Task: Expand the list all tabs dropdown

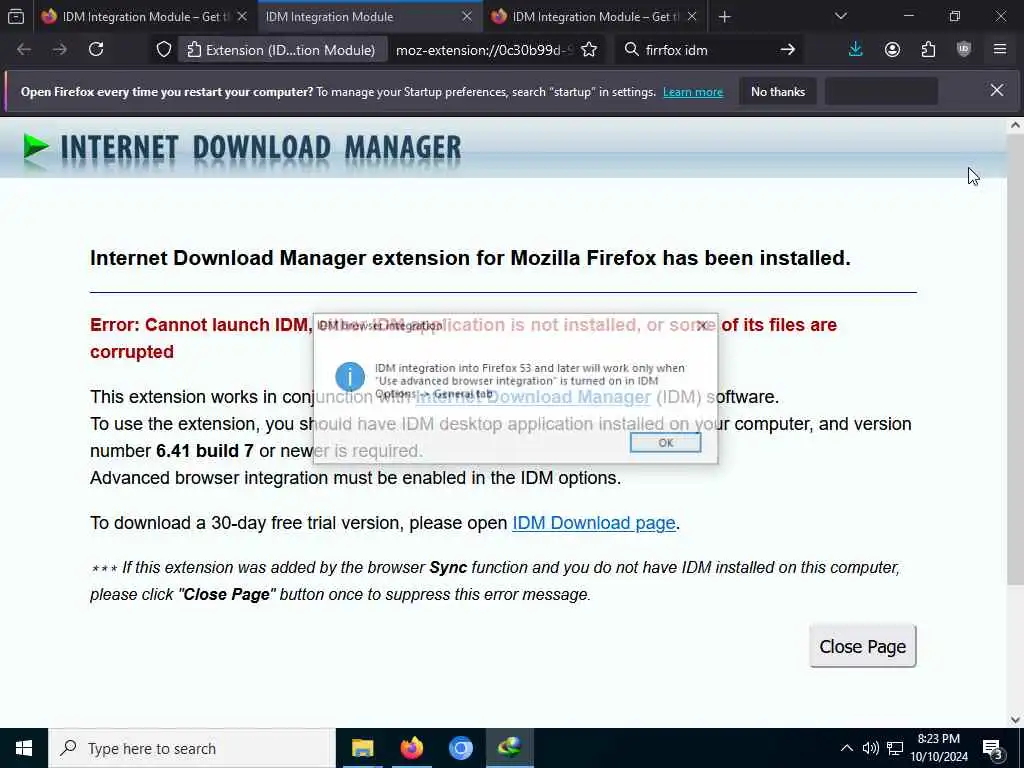Action: [840, 16]
